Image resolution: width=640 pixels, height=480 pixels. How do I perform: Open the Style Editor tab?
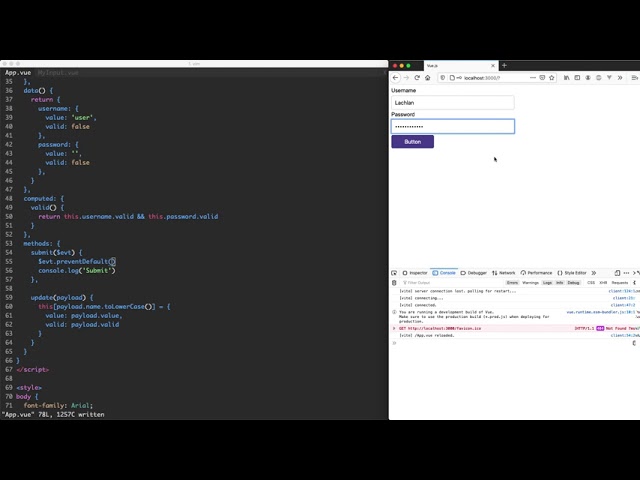(x=572, y=273)
